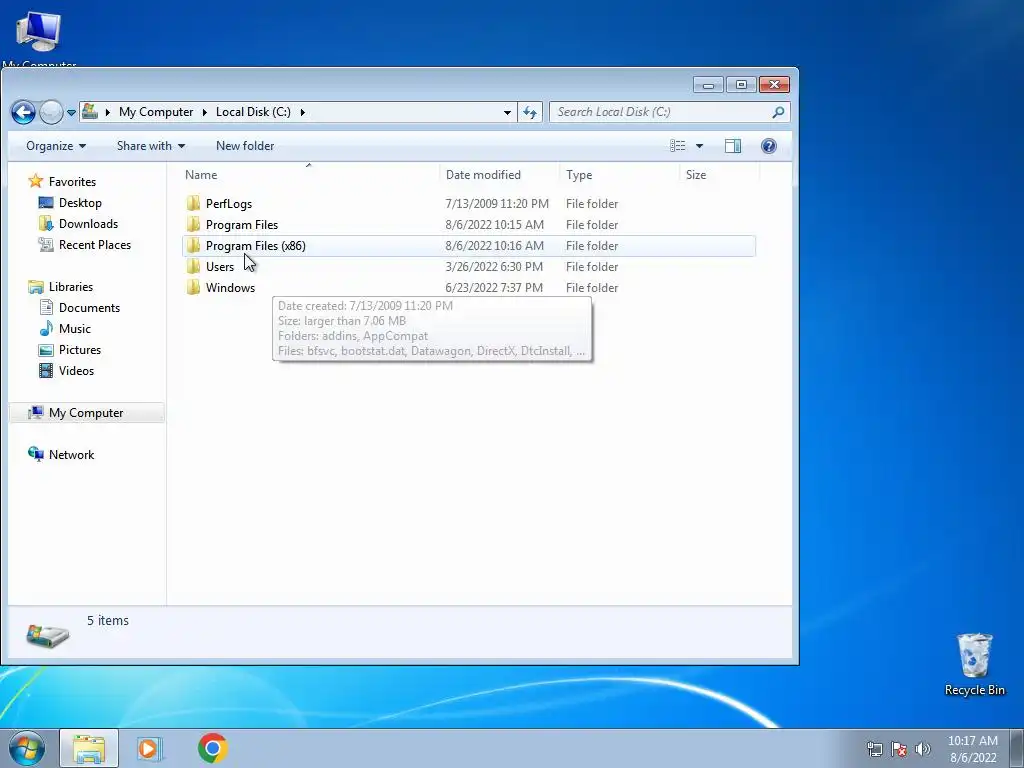Click the network tray icon

coord(874,749)
